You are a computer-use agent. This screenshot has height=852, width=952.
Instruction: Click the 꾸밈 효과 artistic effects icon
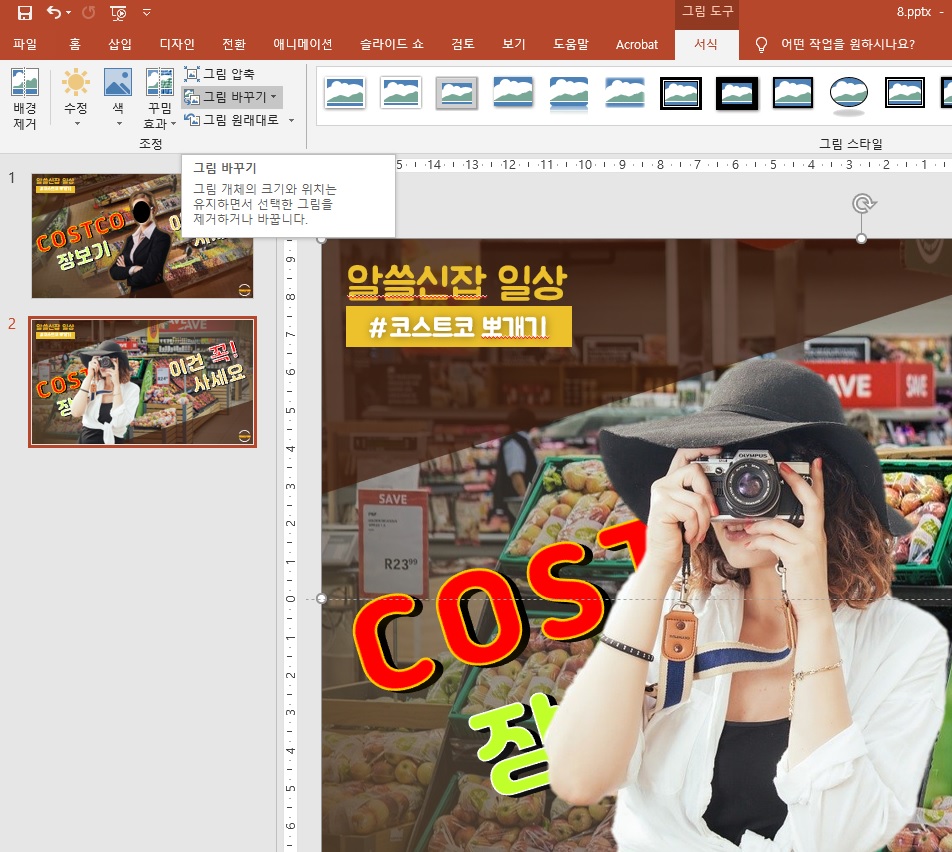160,83
